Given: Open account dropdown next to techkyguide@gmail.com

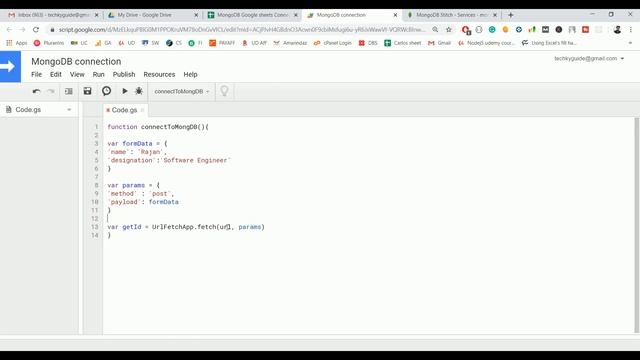Looking at the screenshot, I should click(x=622, y=59).
